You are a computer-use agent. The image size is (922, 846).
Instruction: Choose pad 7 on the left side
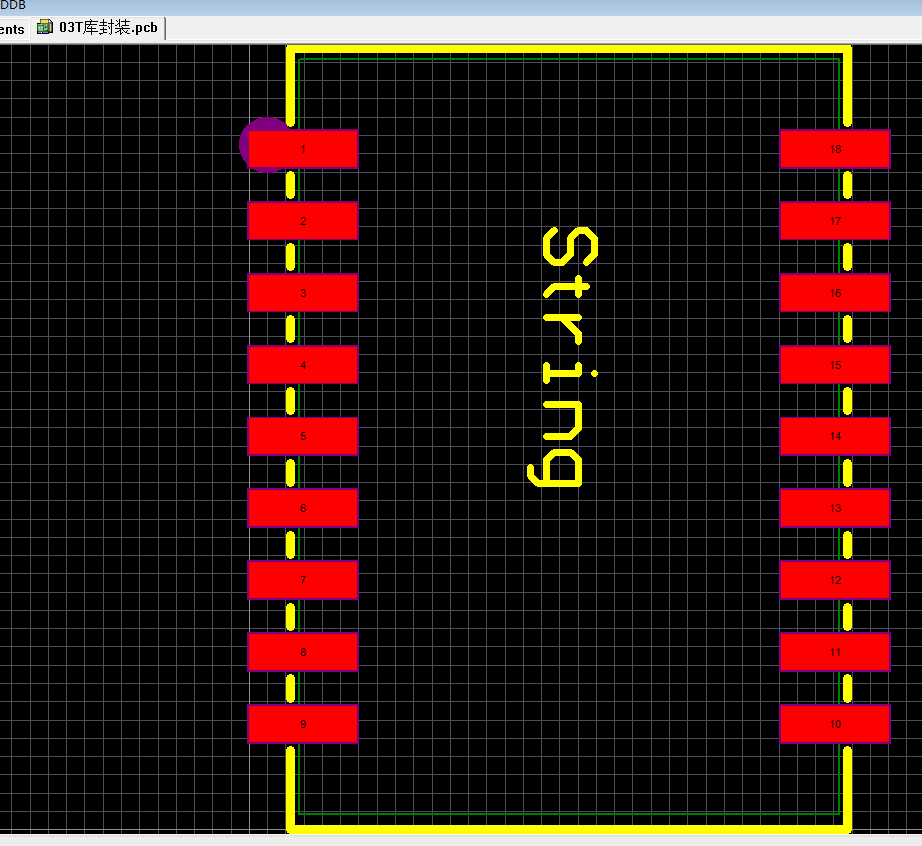pos(303,580)
